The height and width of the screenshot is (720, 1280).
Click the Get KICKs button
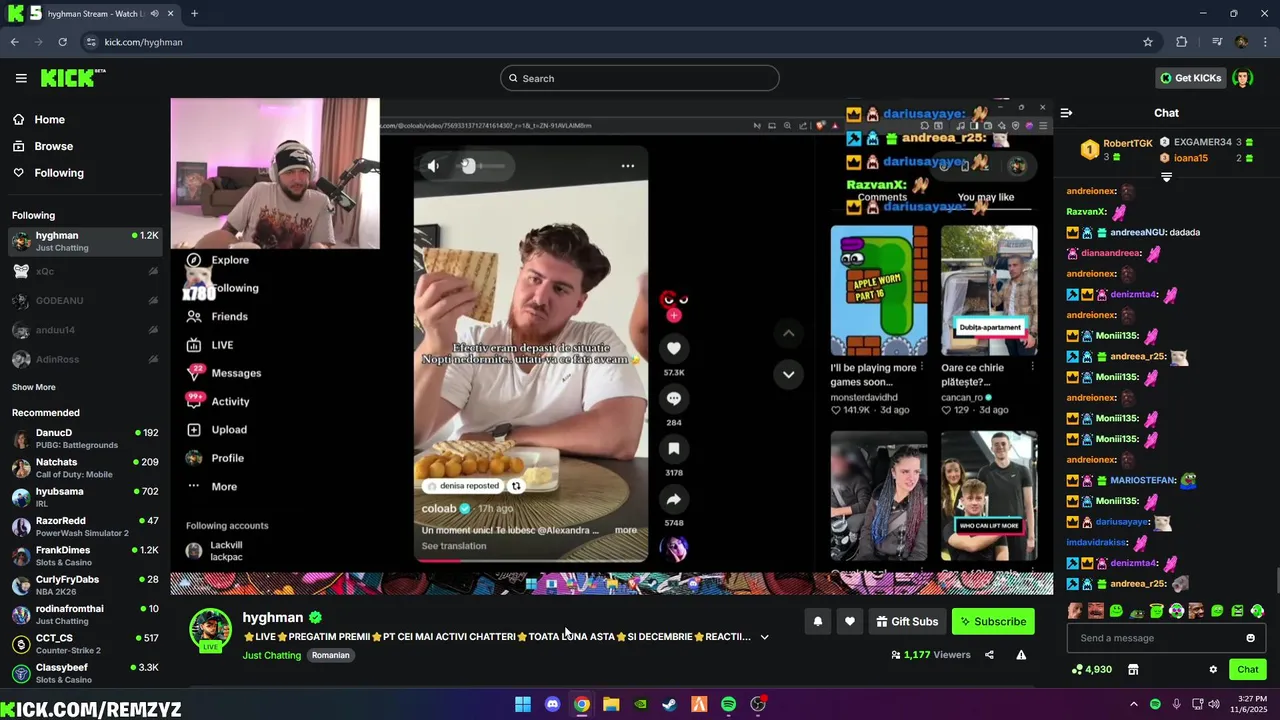point(1190,78)
